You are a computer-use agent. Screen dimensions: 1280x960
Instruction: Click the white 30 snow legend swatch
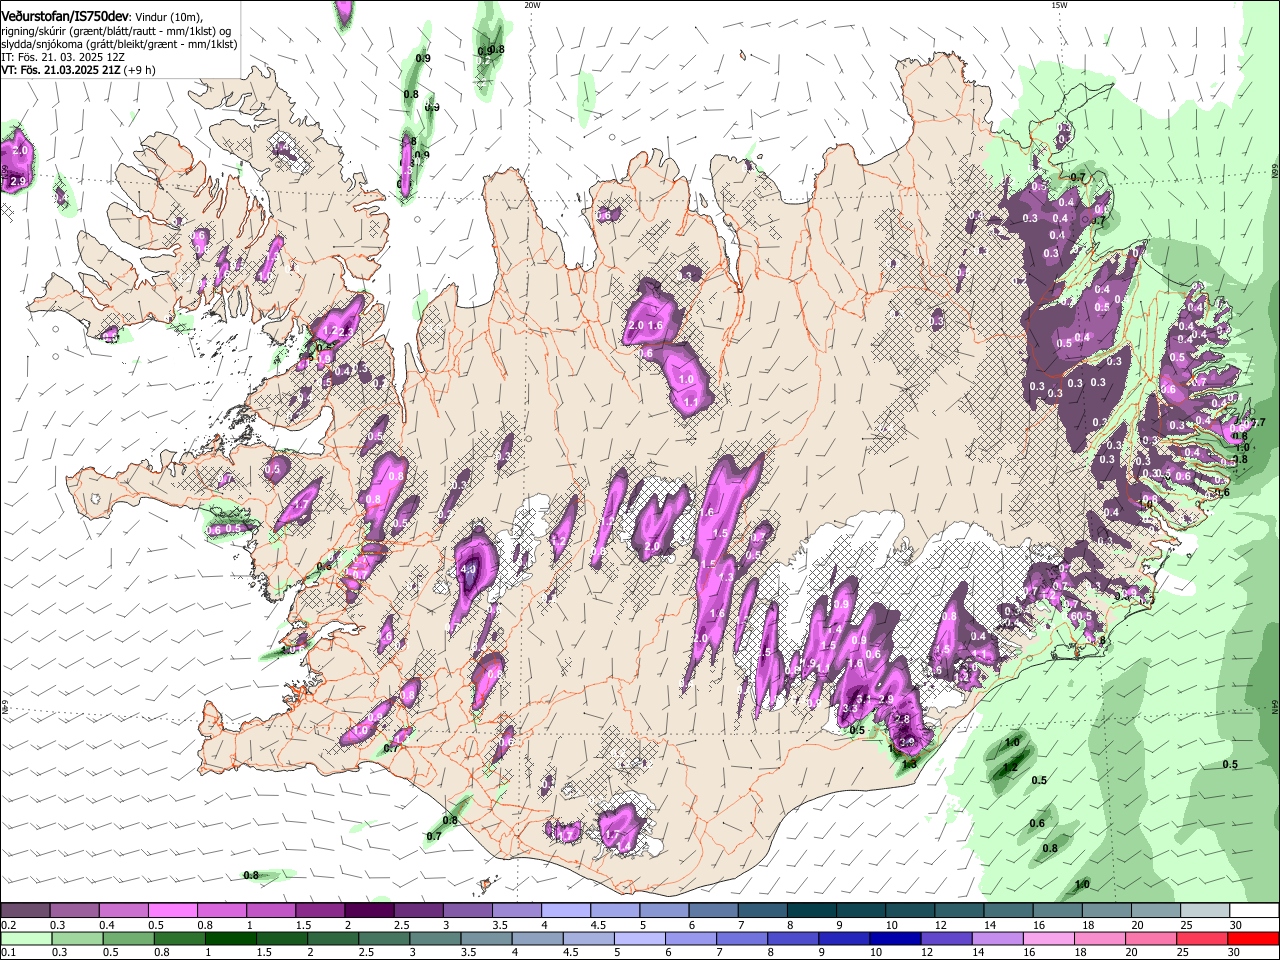(1252, 911)
